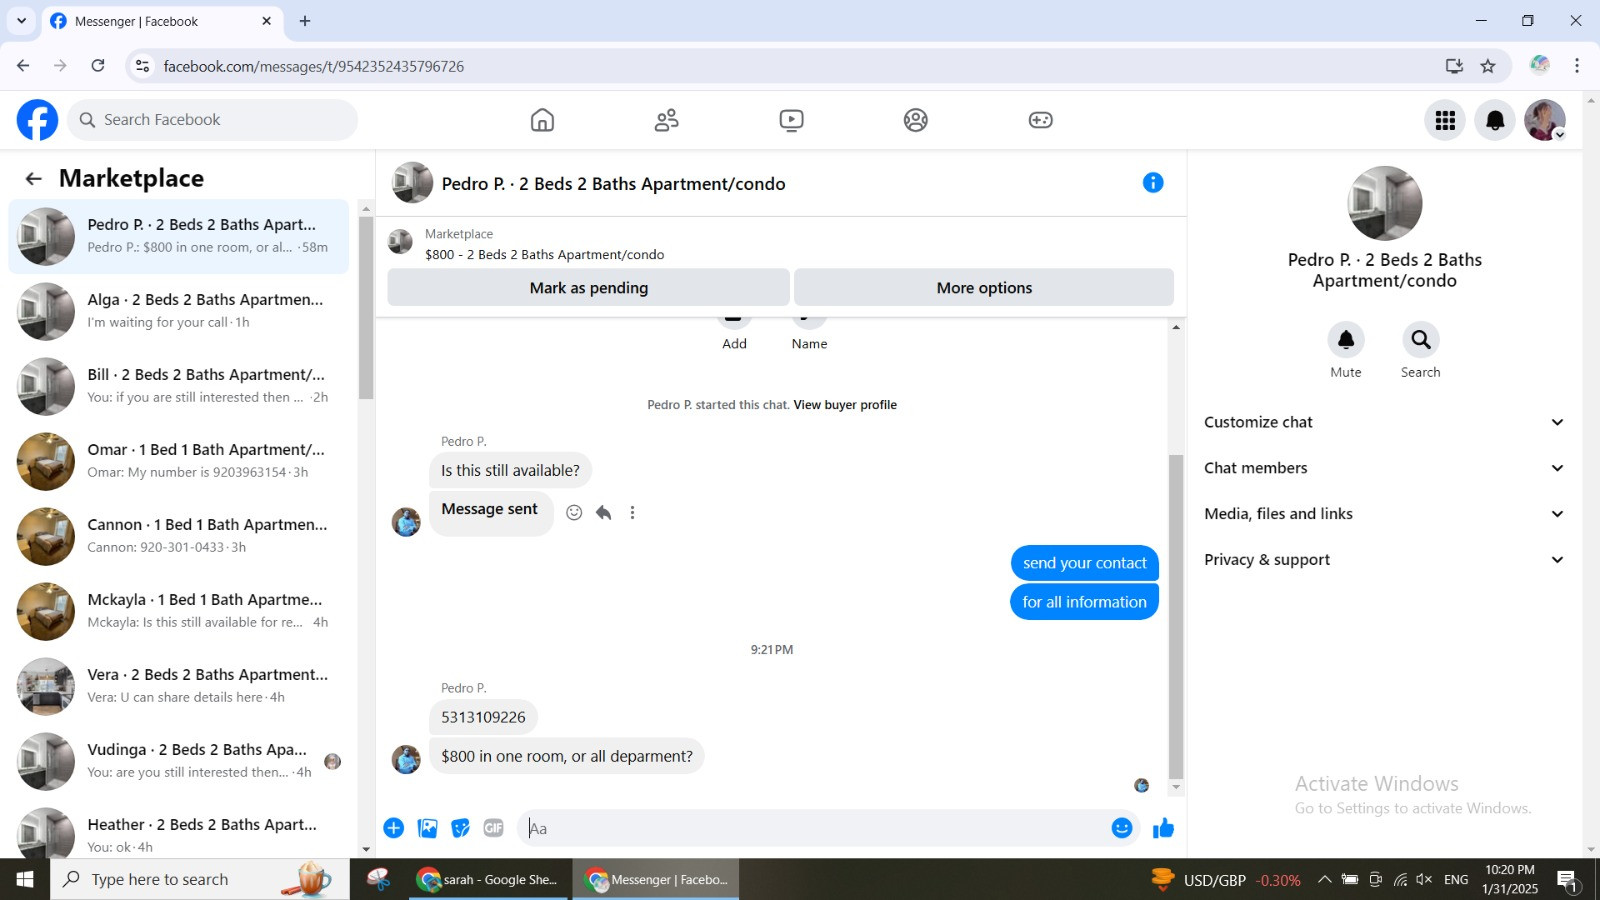
Task: Open View buyer profile link
Action: click(845, 405)
